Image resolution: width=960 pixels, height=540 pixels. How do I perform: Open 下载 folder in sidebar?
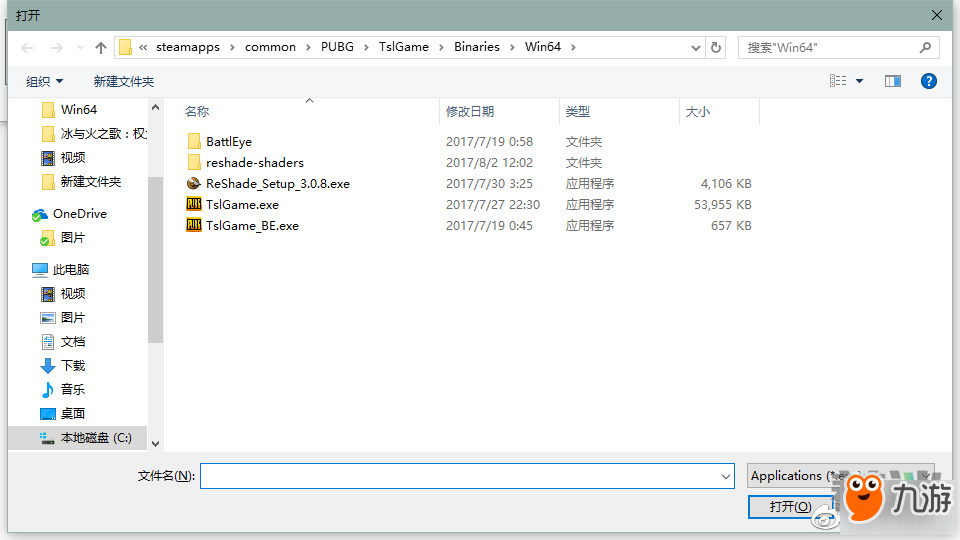63,366
